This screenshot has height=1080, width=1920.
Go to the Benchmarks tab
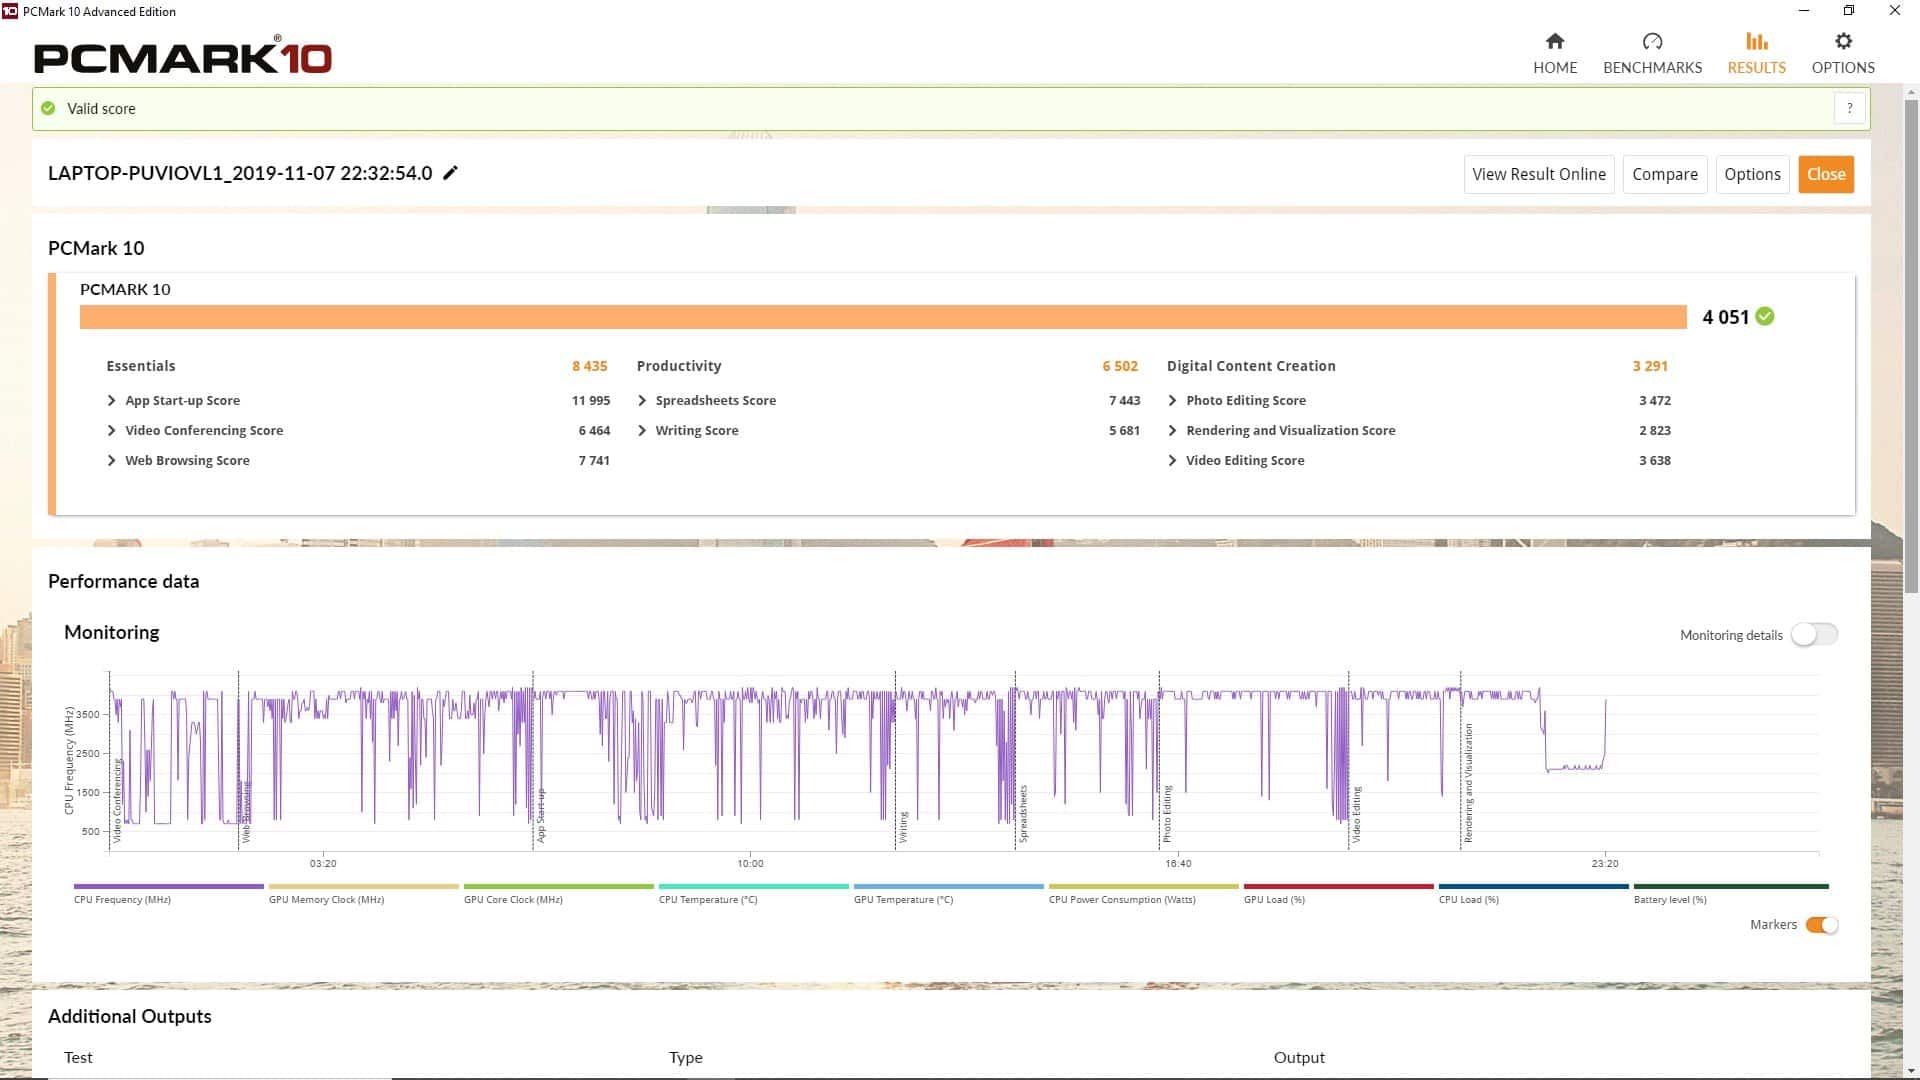(x=1652, y=53)
